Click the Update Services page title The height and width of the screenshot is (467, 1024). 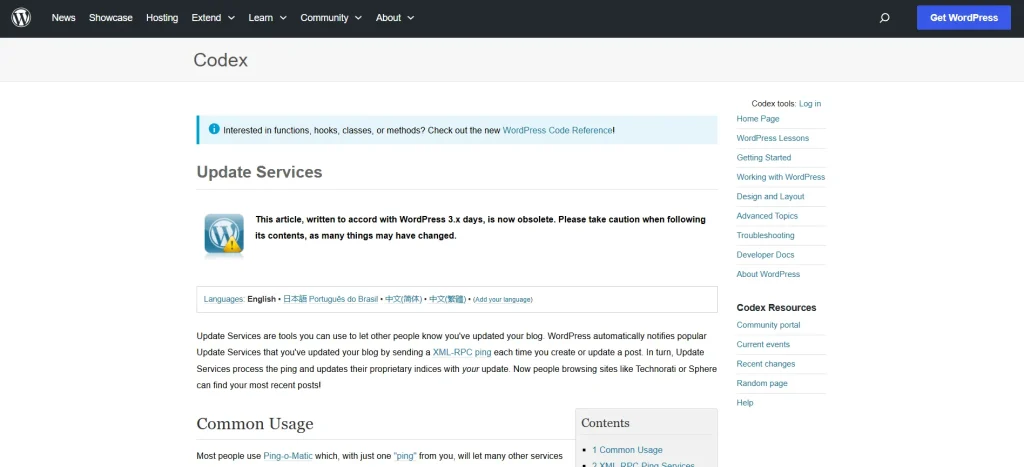pos(259,172)
